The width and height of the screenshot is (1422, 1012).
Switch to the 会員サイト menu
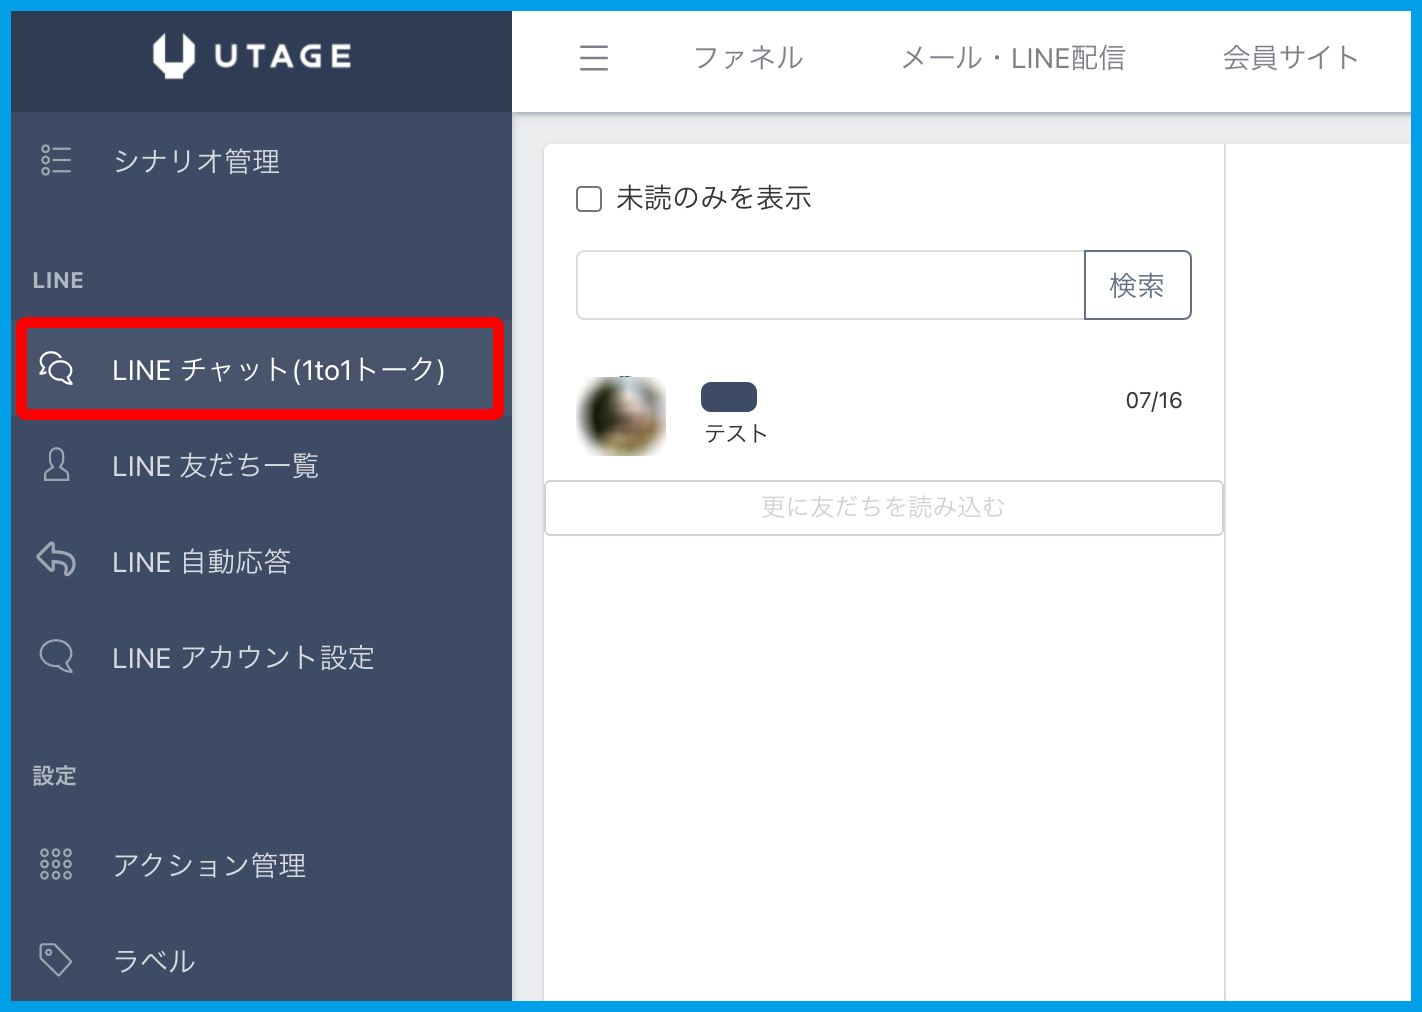point(1290,58)
